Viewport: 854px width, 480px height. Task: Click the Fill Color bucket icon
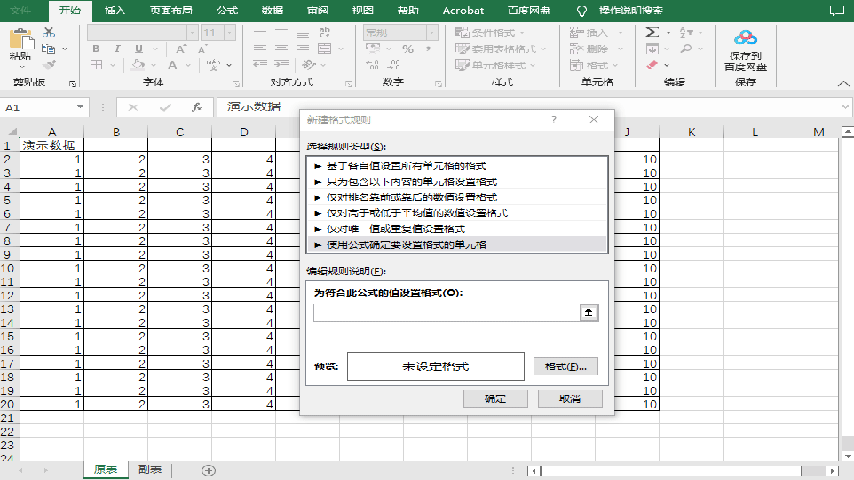(138, 65)
